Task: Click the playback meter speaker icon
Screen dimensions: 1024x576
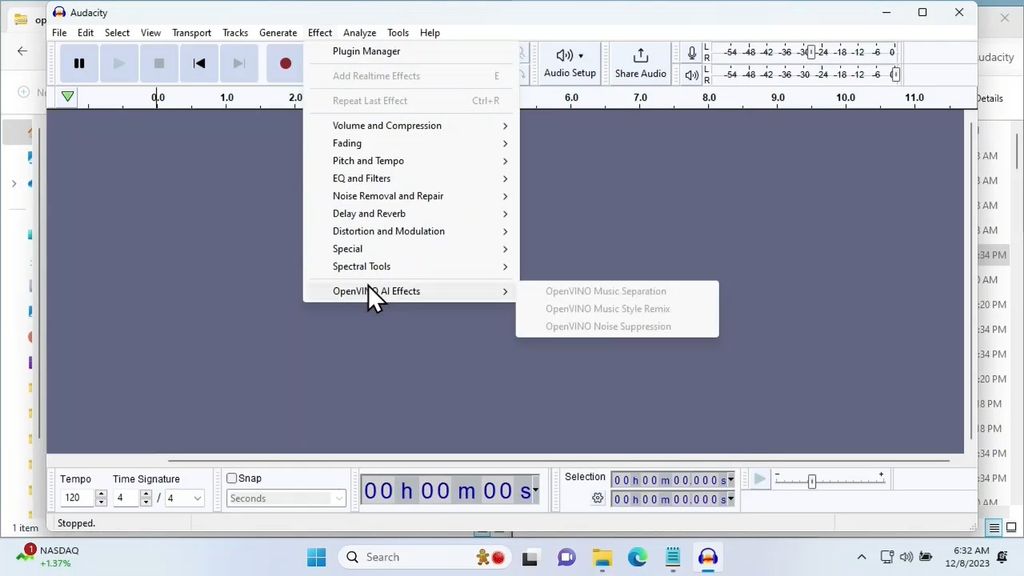Action: pyautogui.click(x=690, y=73)
